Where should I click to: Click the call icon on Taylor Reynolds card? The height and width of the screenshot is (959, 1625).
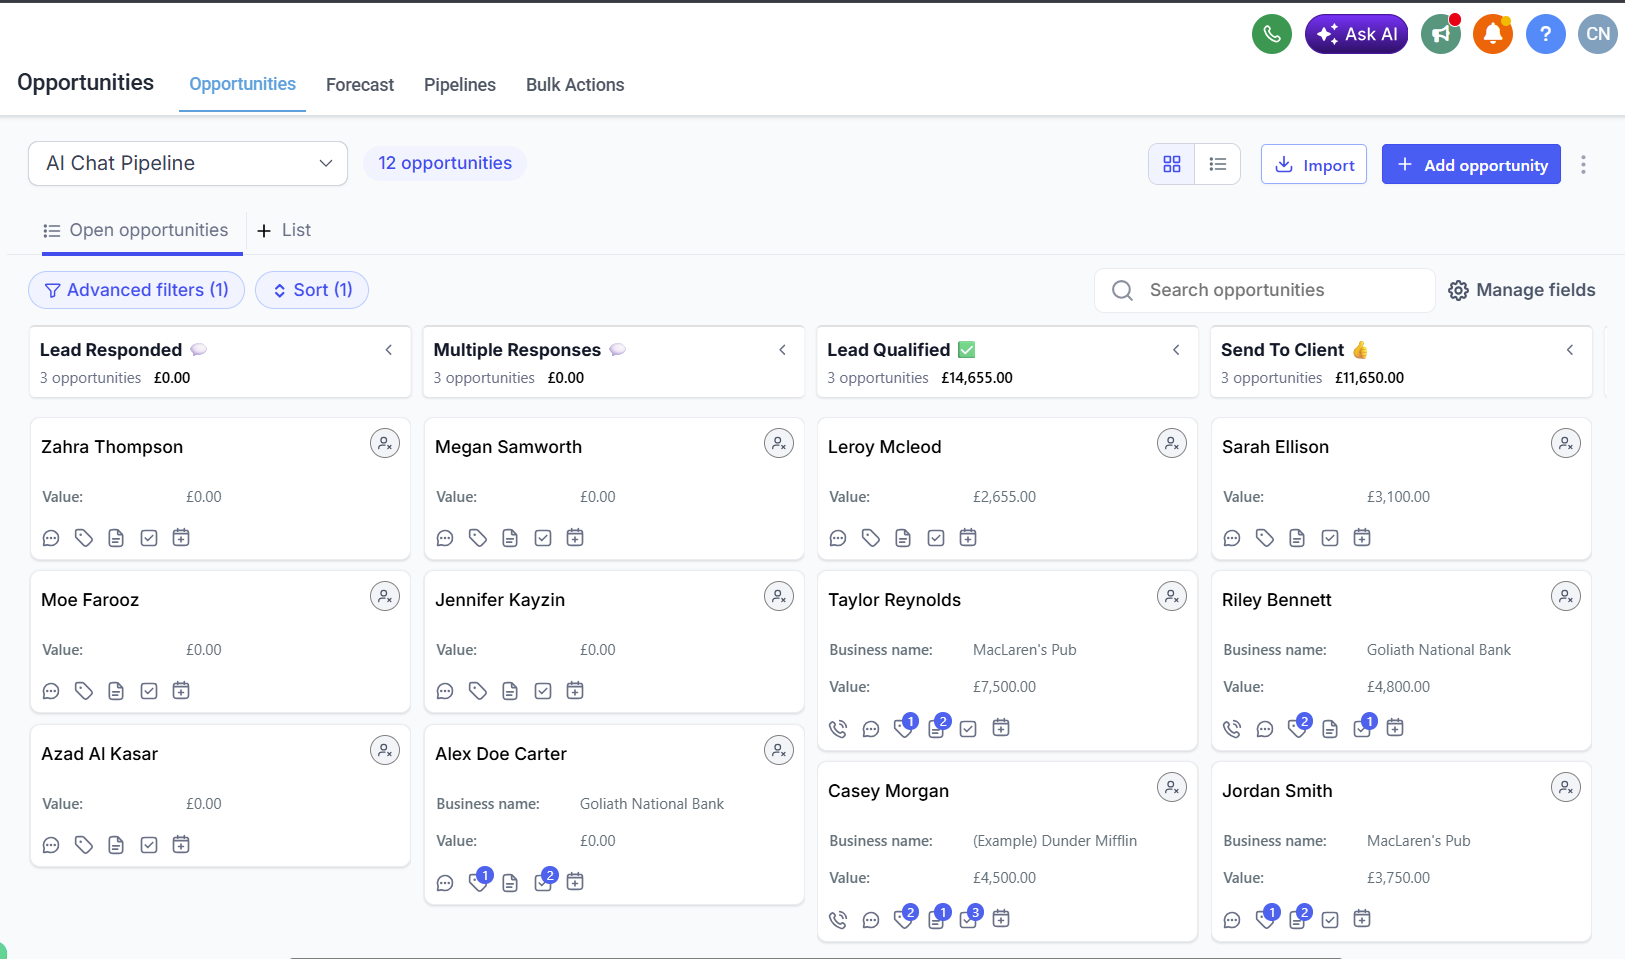point(838,729)
